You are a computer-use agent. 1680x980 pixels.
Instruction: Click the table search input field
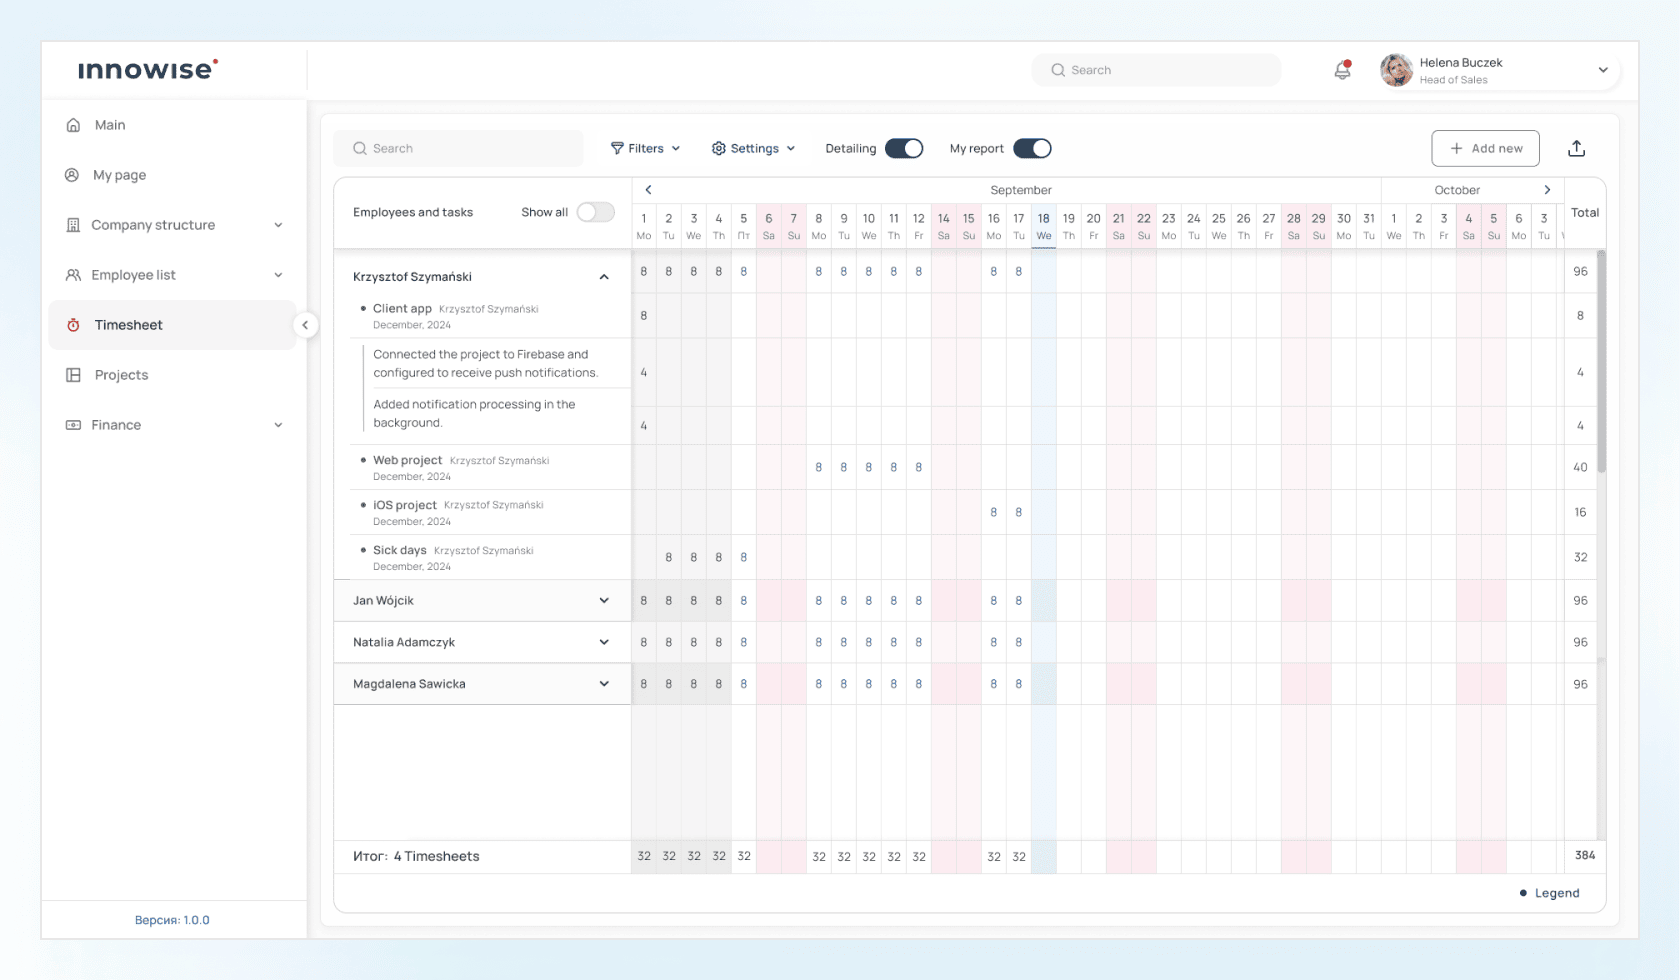click(x=458, y=148)
